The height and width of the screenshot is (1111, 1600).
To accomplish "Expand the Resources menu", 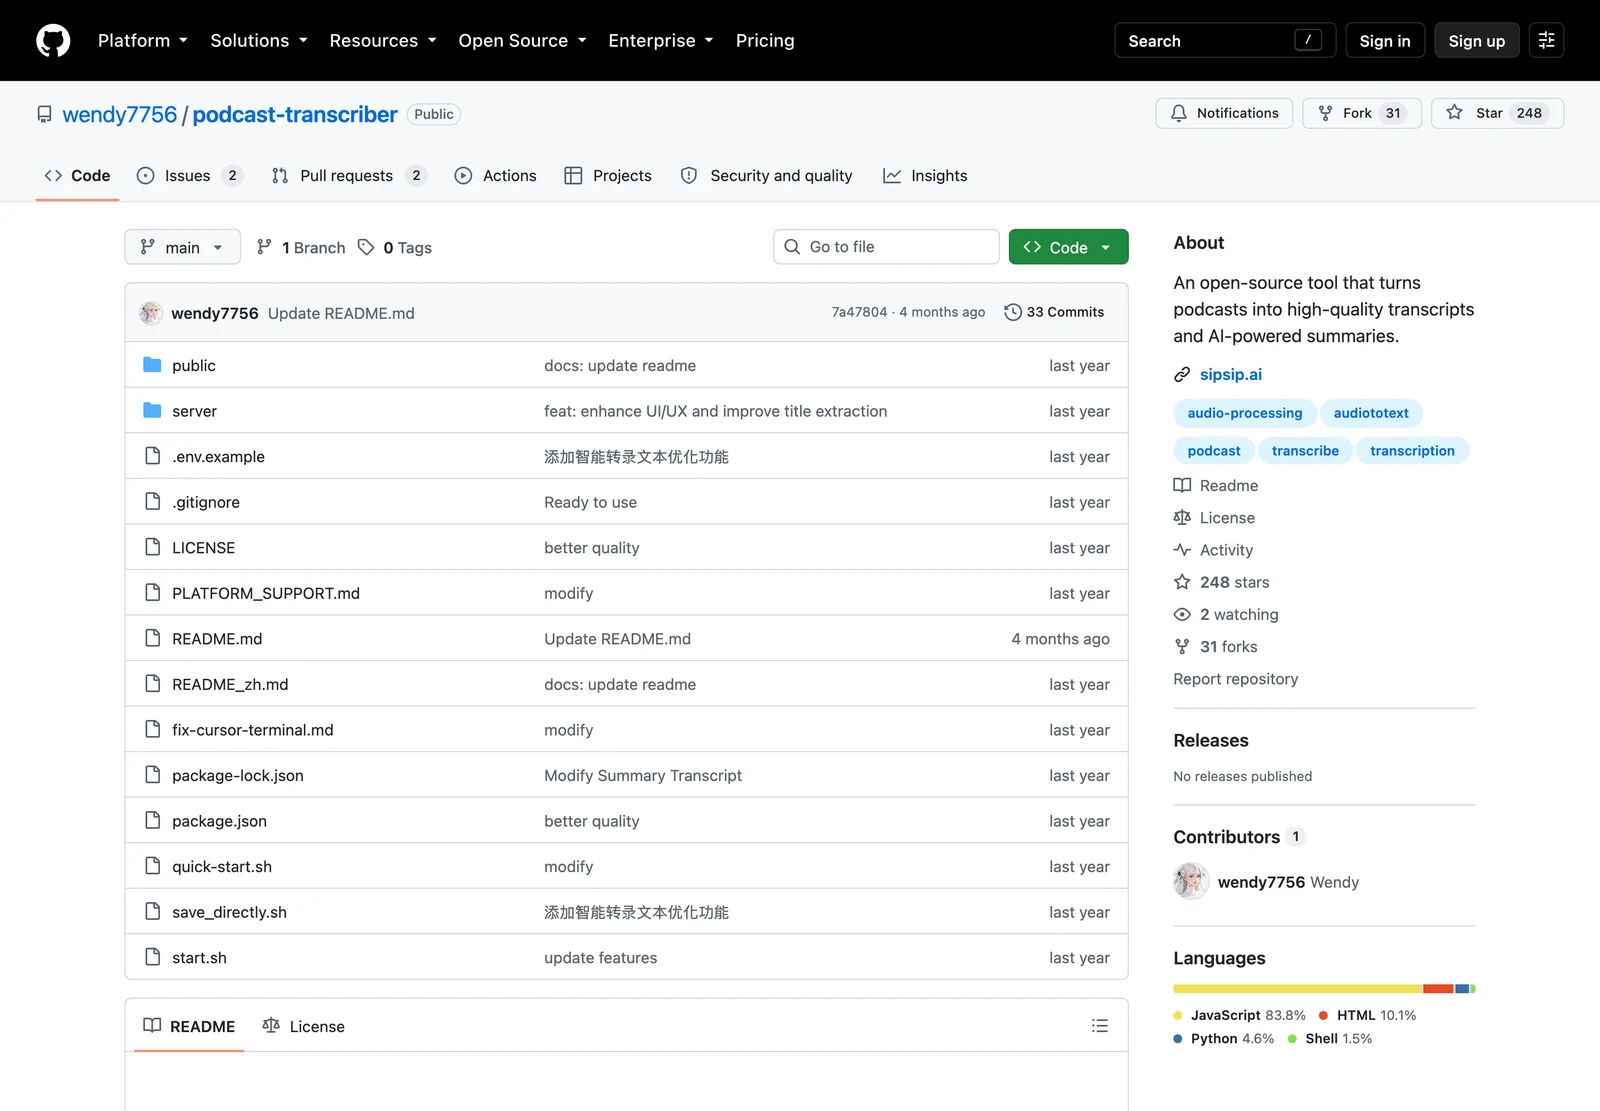I will [x=383, y=40].
